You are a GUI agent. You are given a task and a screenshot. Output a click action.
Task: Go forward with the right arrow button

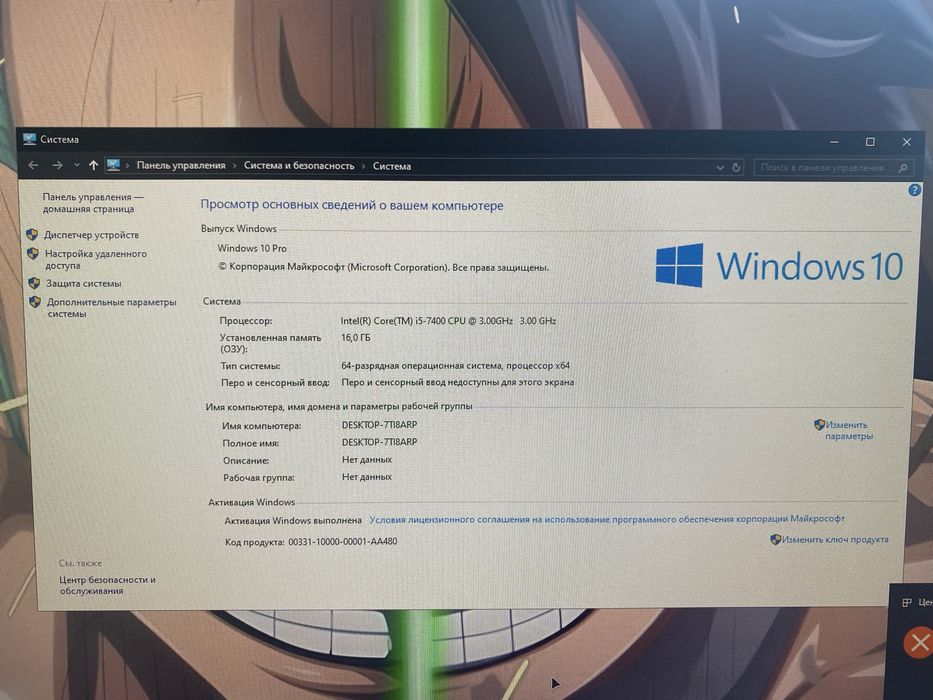(x=57, y=165)
